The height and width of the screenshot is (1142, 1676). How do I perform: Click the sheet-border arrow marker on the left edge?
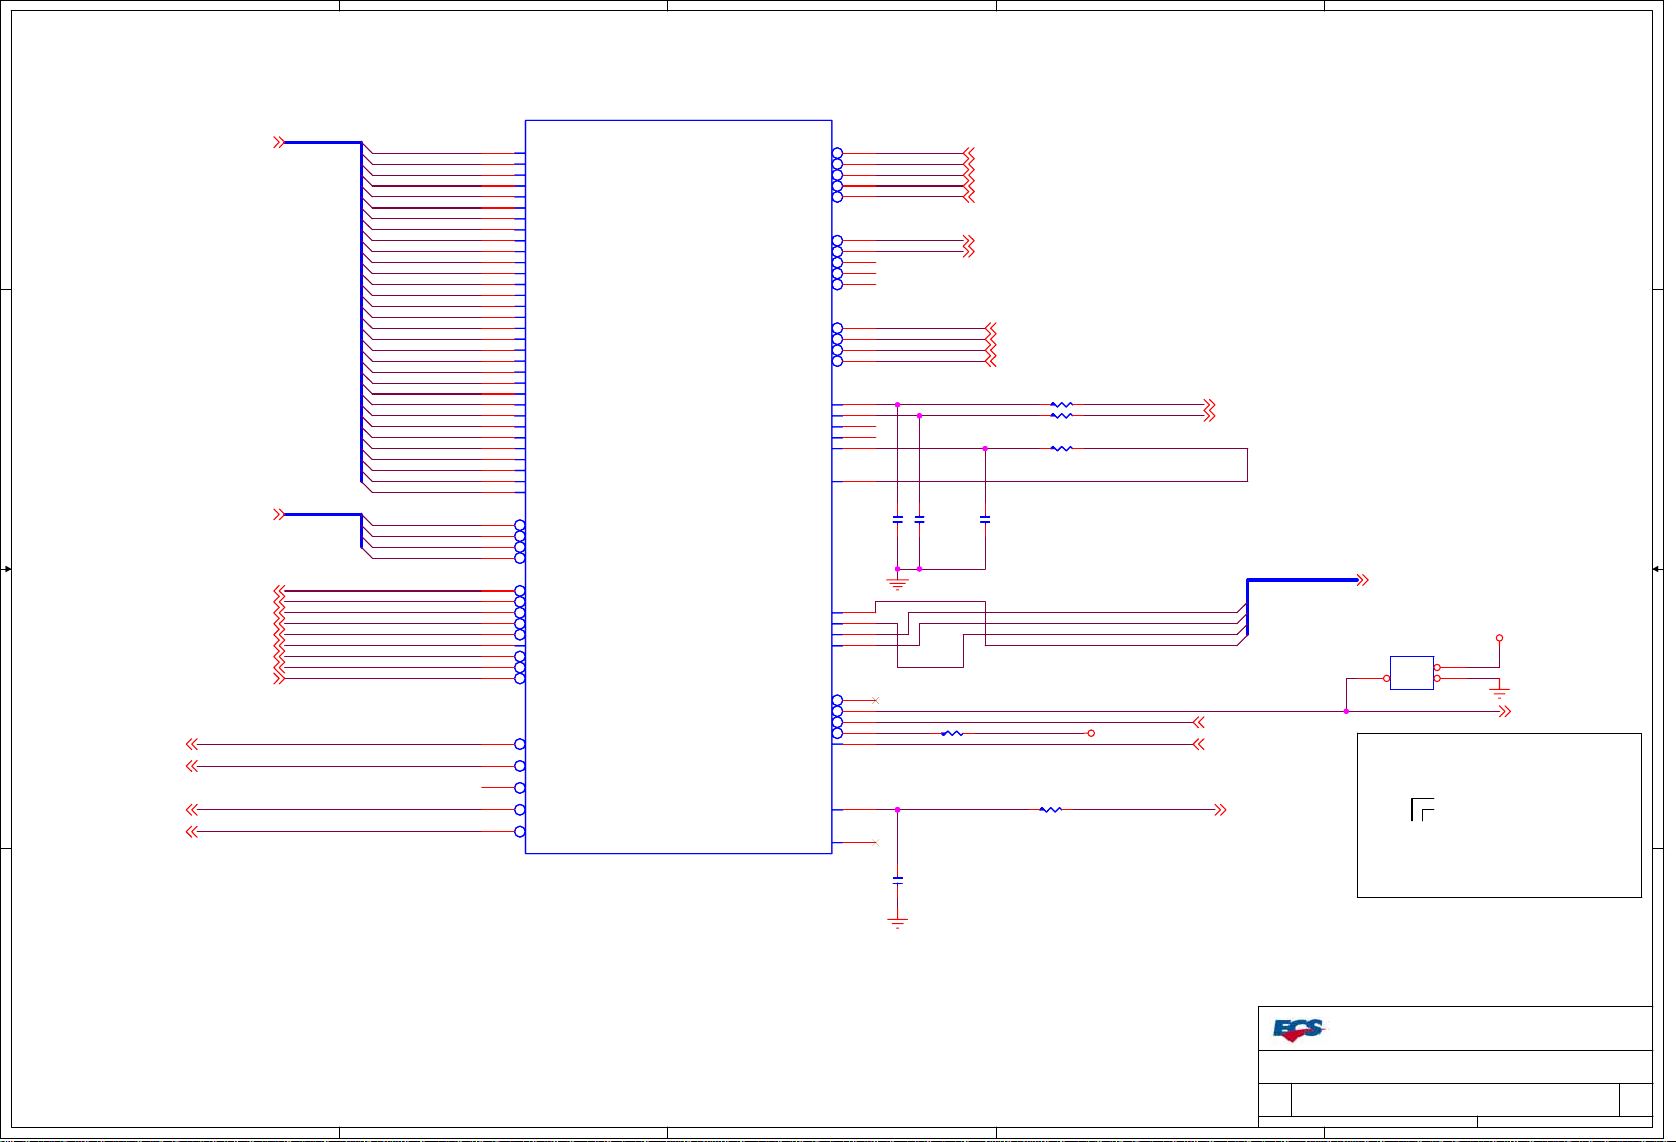coord(6,569)
